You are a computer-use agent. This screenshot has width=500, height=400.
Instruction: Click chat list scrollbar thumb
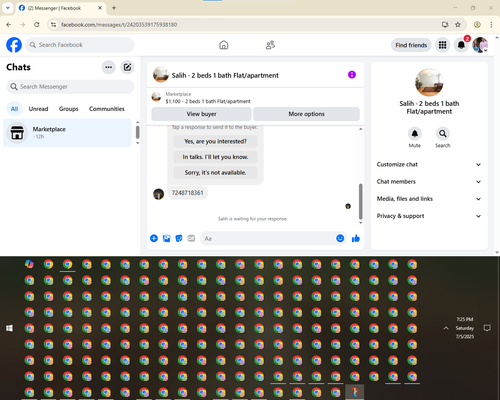[138, 132]
